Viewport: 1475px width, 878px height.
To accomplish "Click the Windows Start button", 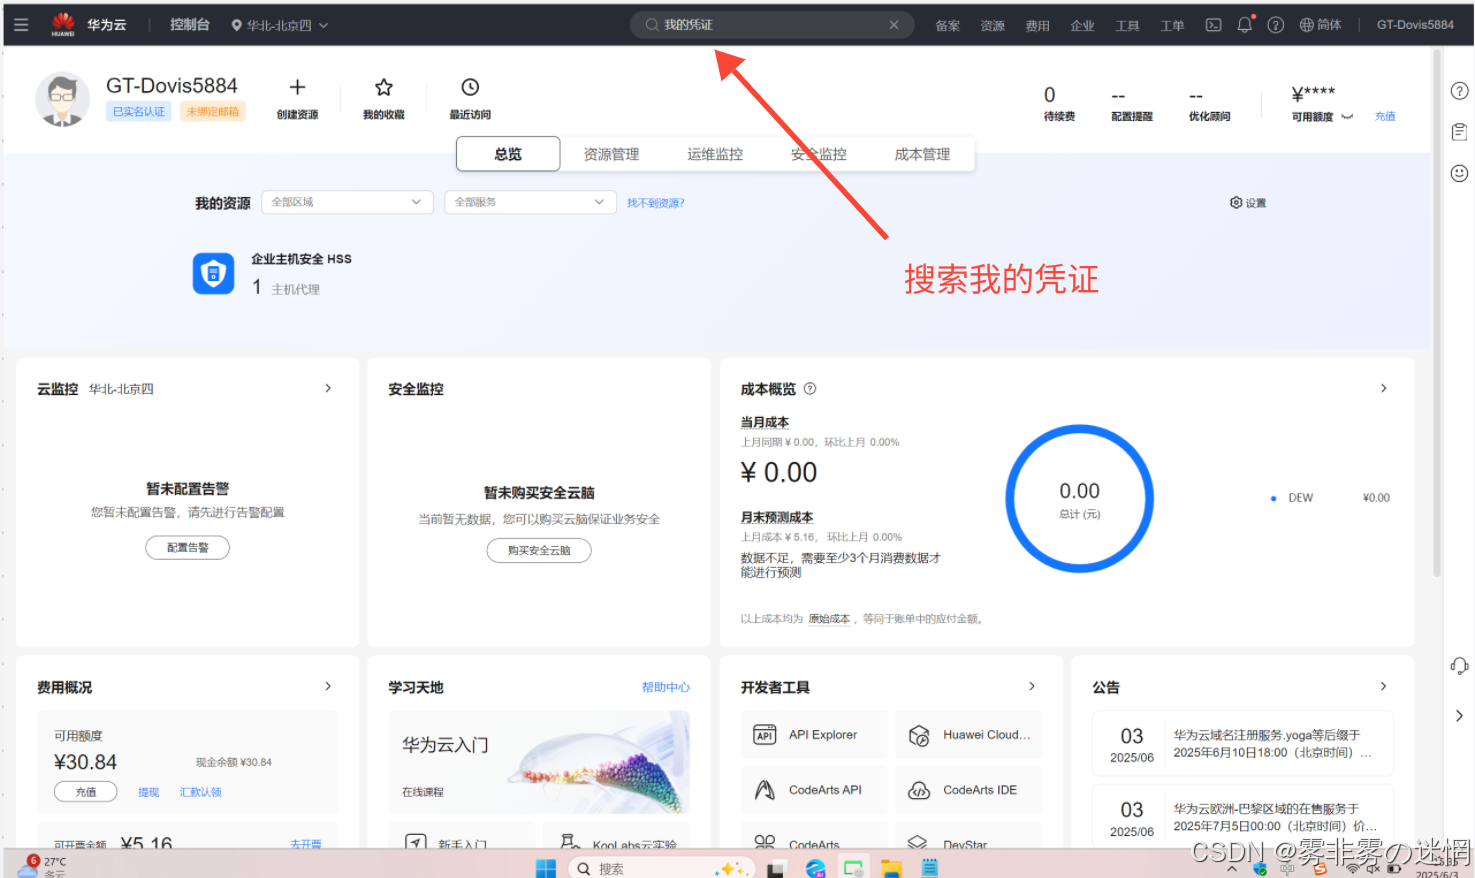I will point(546,868).
